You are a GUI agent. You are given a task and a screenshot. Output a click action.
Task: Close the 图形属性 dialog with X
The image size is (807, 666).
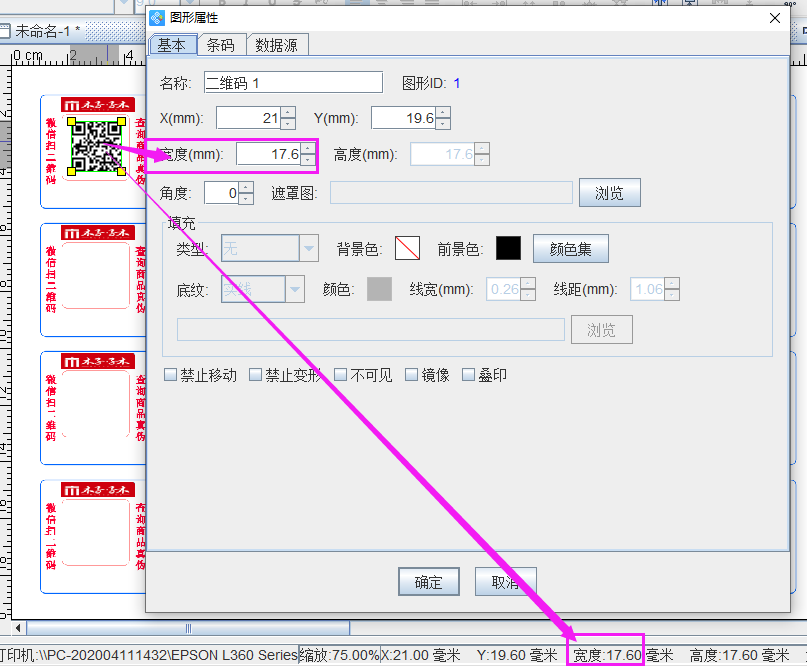775,18
